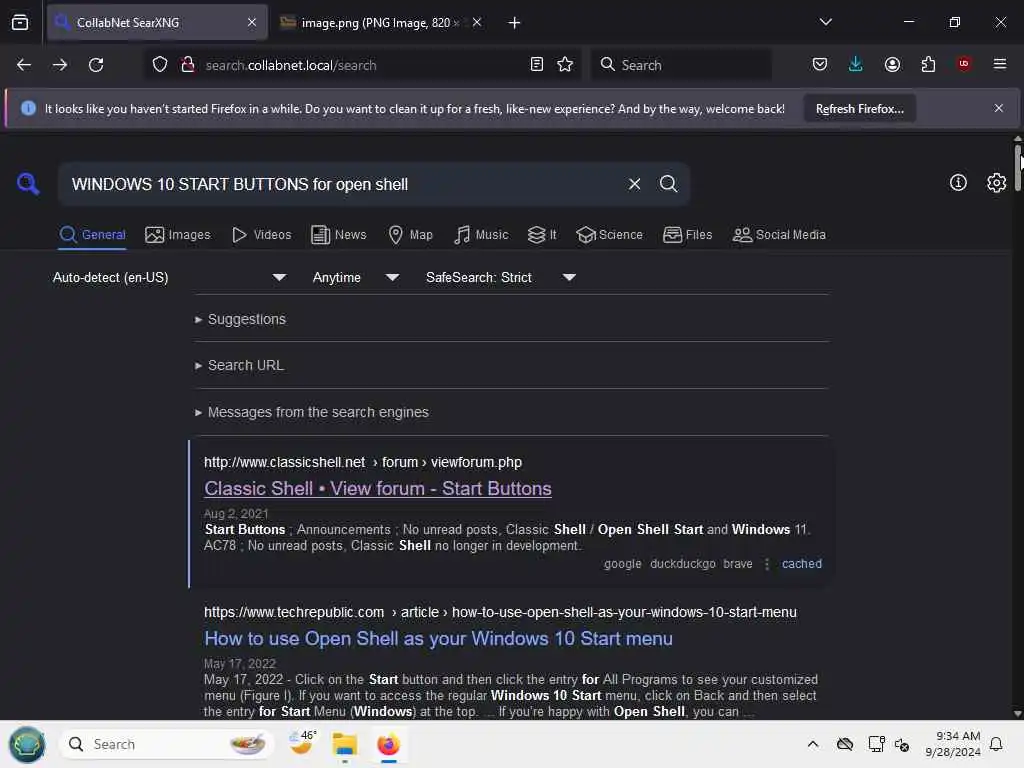The width and height of the screenshot is (1024, 768).
Task: Bookmark this page with the star icon
Action: [565, 64]
